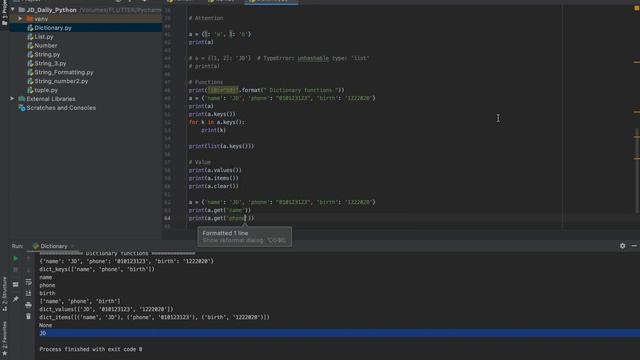Click the warning stripe marker near the top right
The width and height of the screenshot is (640, 360).
coord(636,8)
